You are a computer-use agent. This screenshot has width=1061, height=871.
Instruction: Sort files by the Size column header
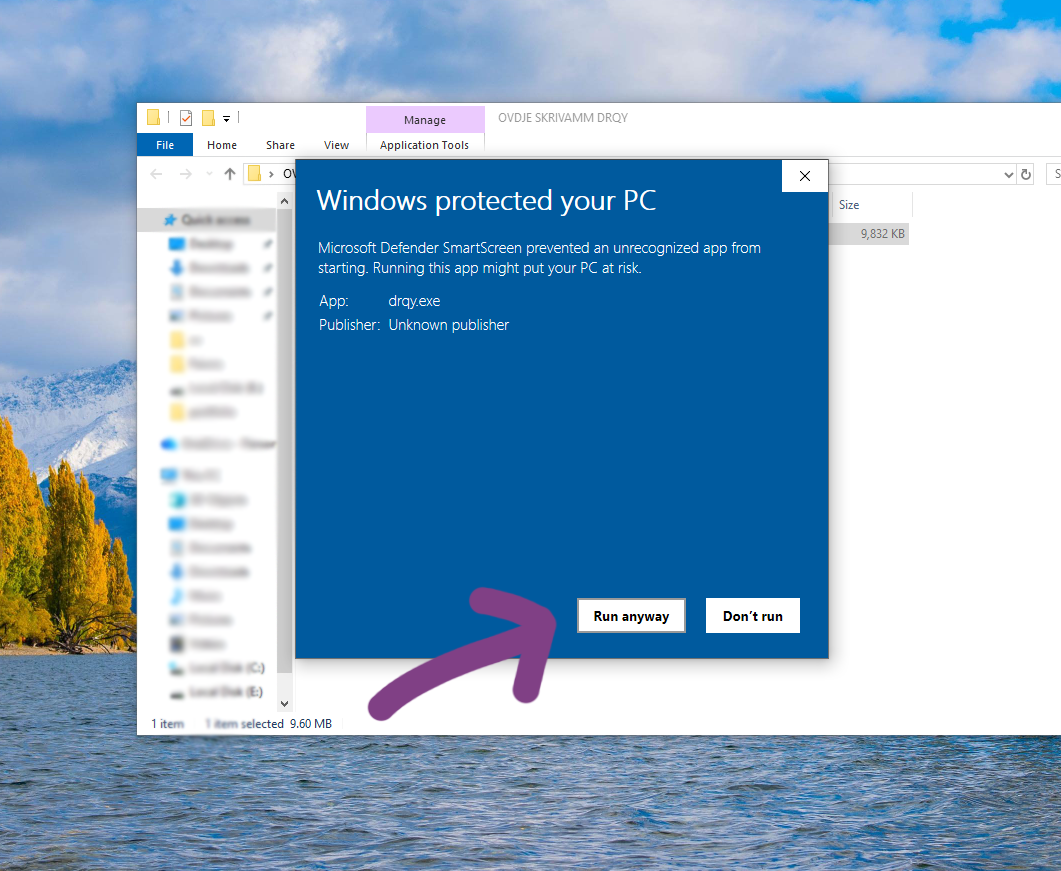pyautogui.click(x=849, y=205)
